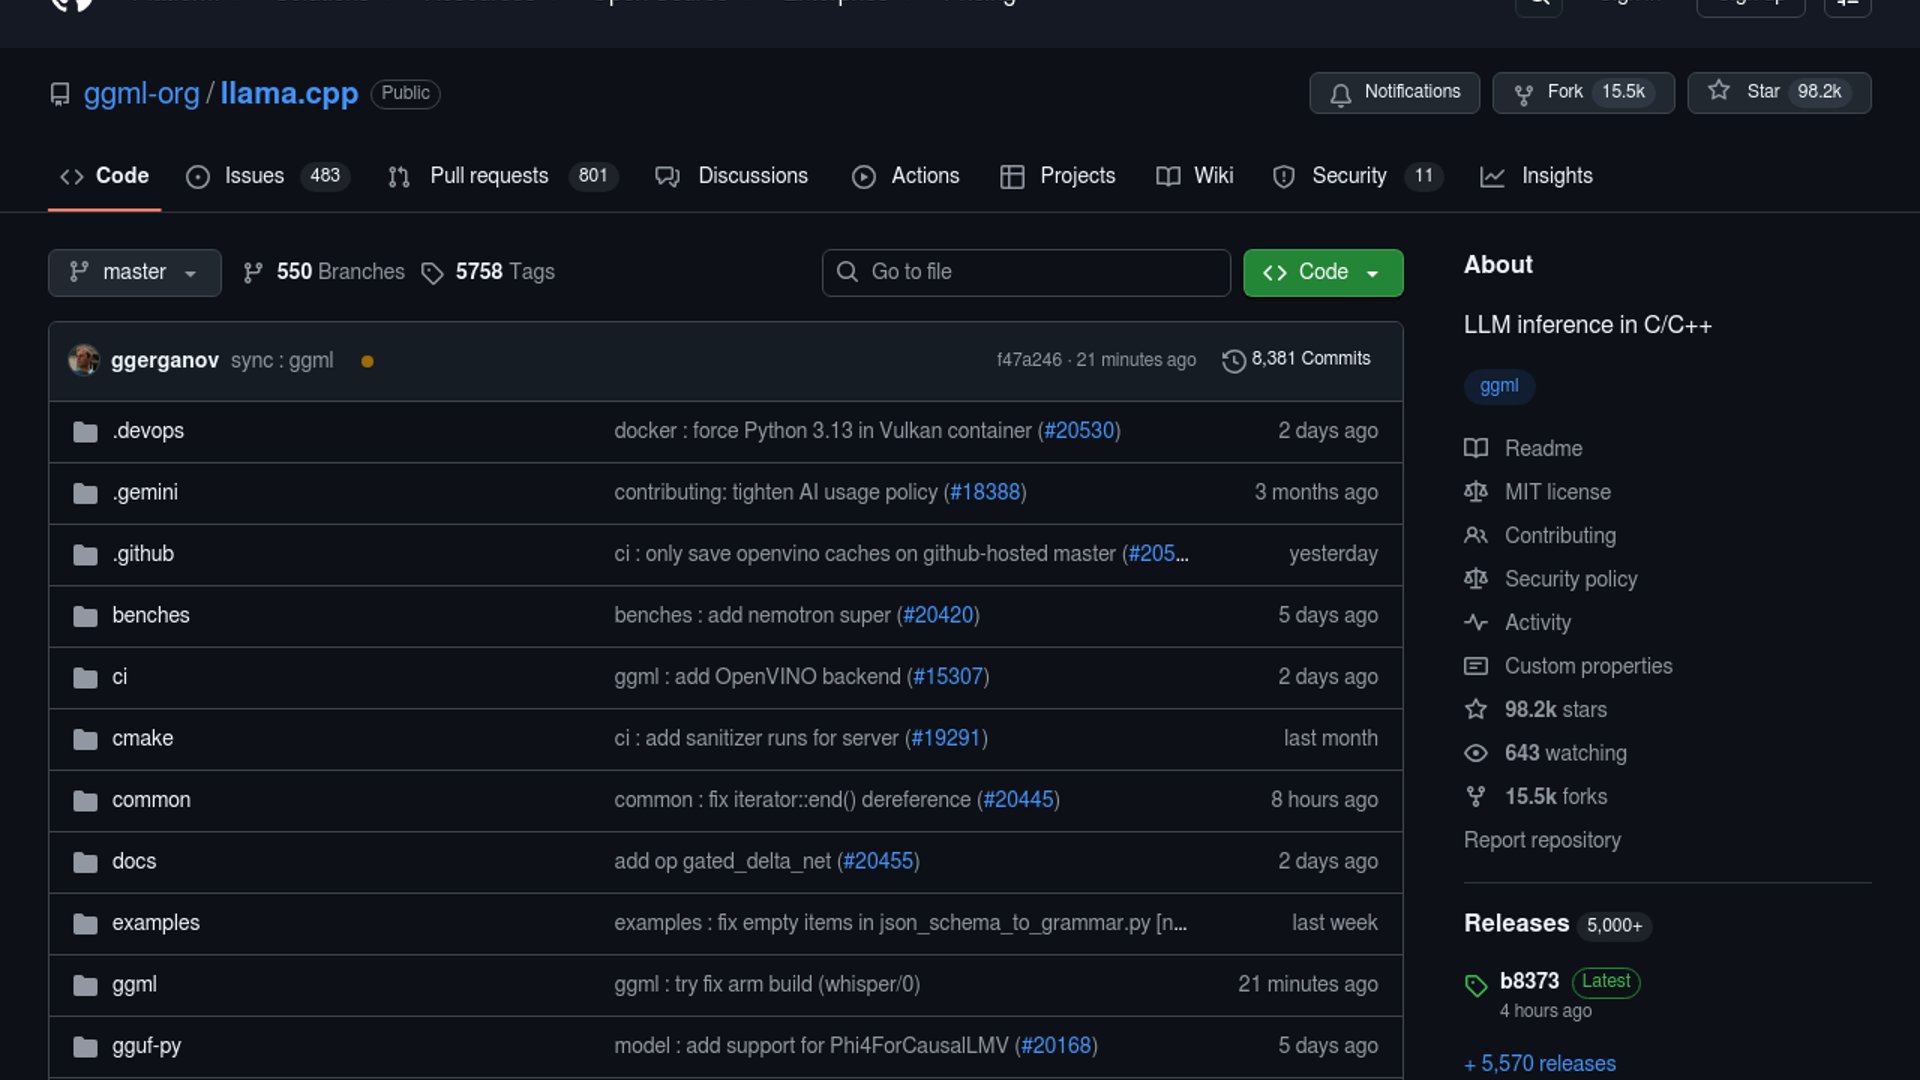Click the Notifications bell icon
This screenshot has width=1920, height=1080.
pyautogui.click(x=1341, y=94)
